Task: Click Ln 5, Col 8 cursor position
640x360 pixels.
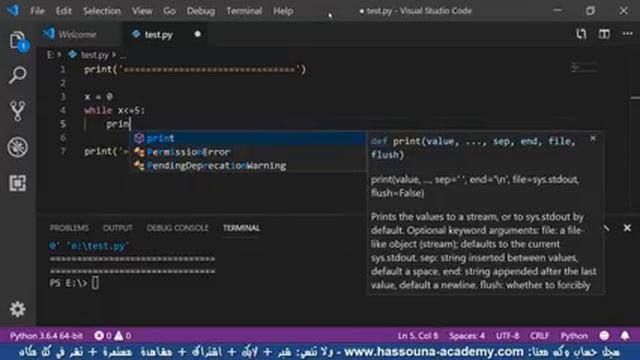Action: [418, 336]
